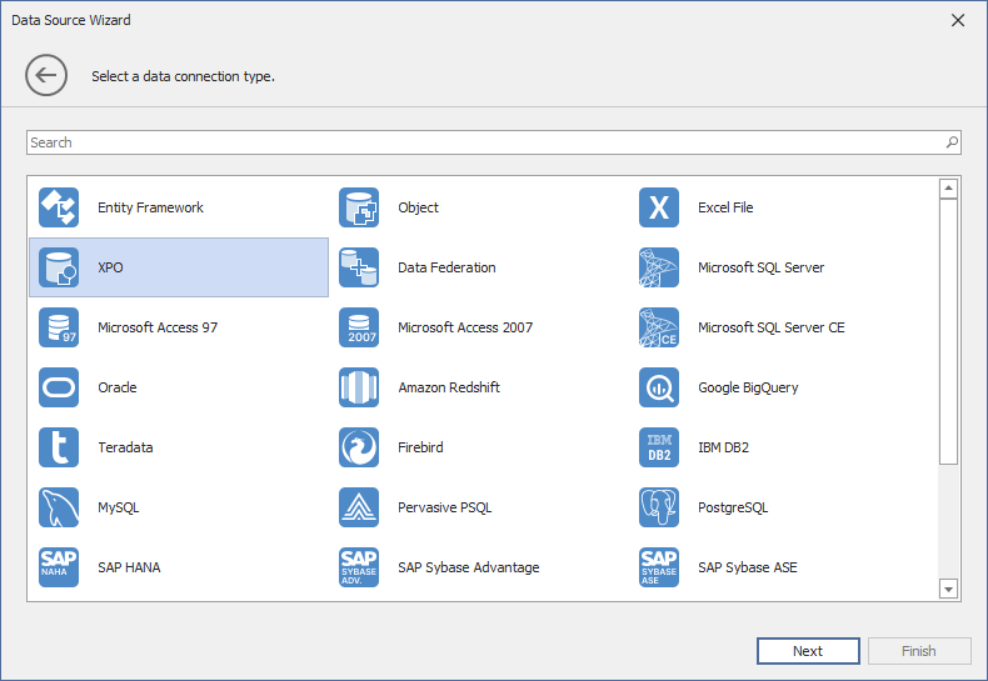
Task: Pick the MySQL dolphin icon
Action: click(x=59, y=508)
